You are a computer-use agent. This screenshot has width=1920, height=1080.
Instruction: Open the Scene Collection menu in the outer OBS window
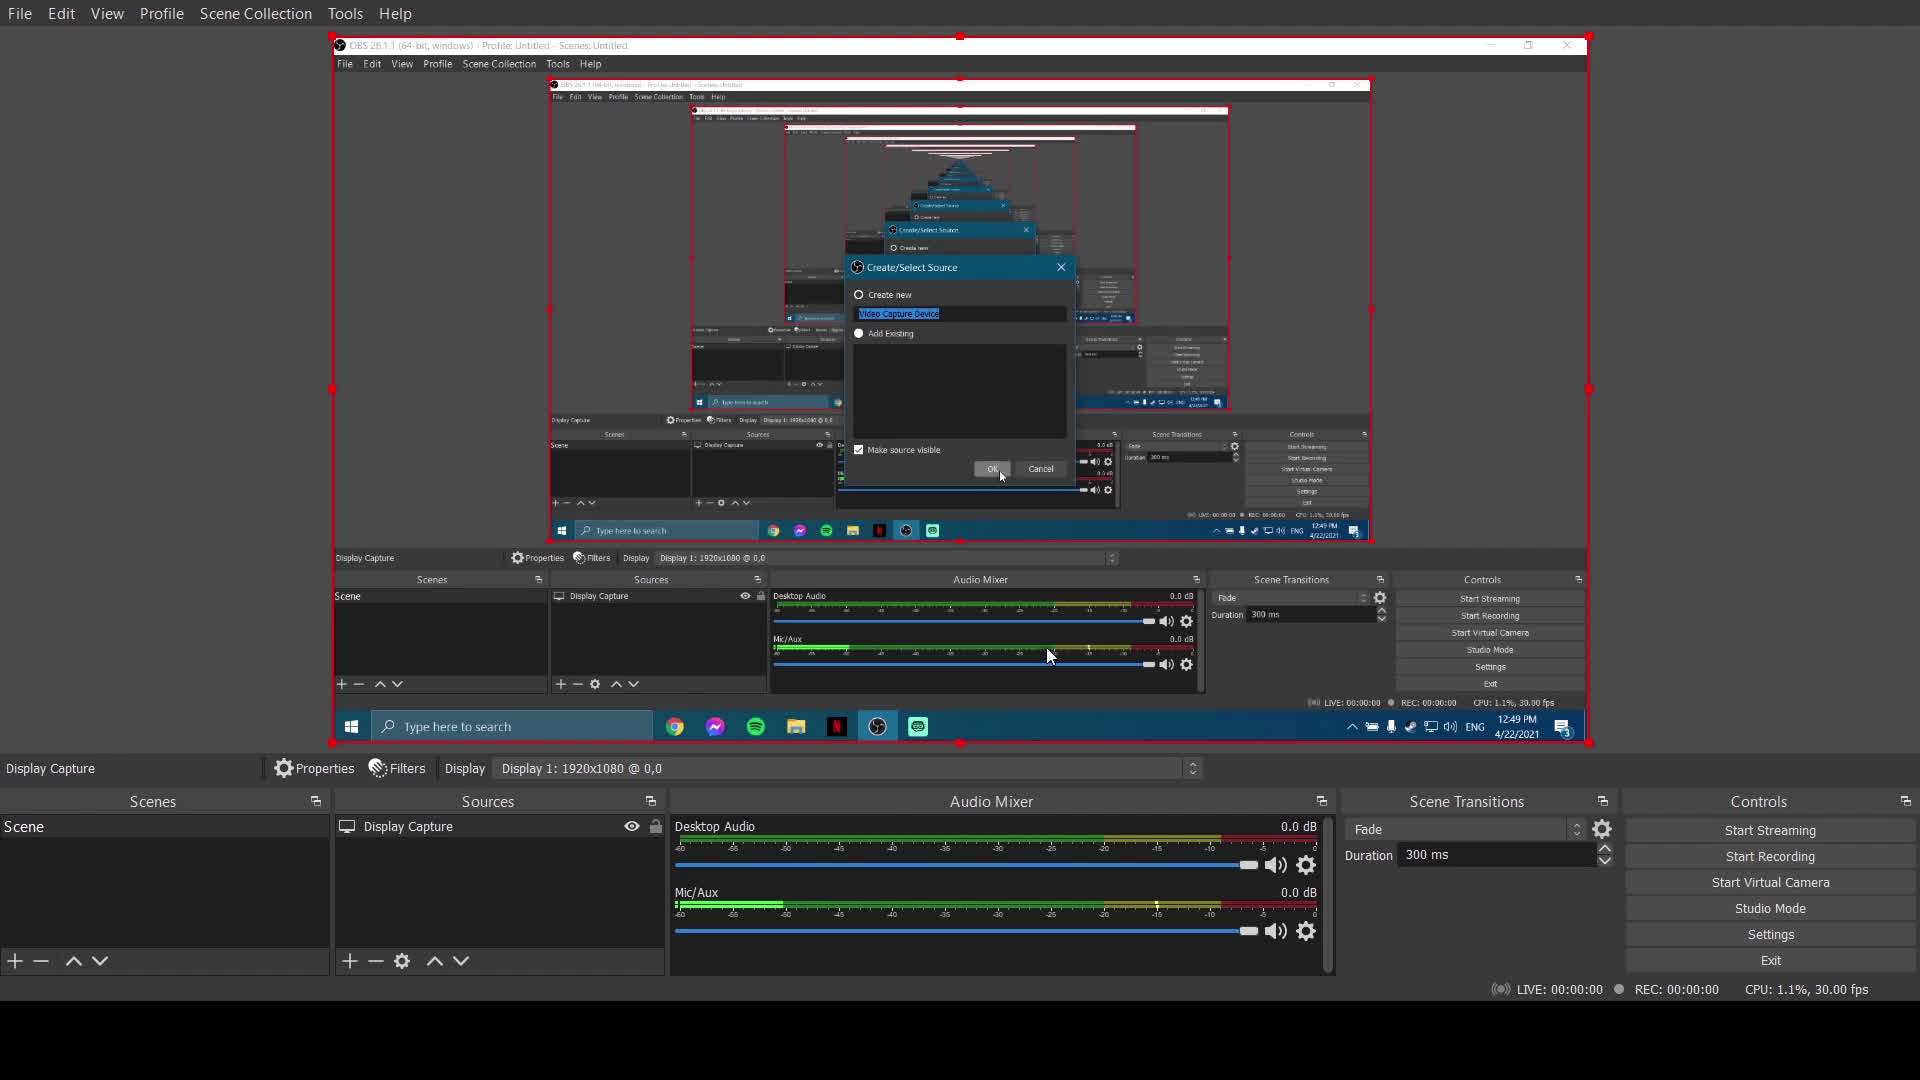(255, 13)
